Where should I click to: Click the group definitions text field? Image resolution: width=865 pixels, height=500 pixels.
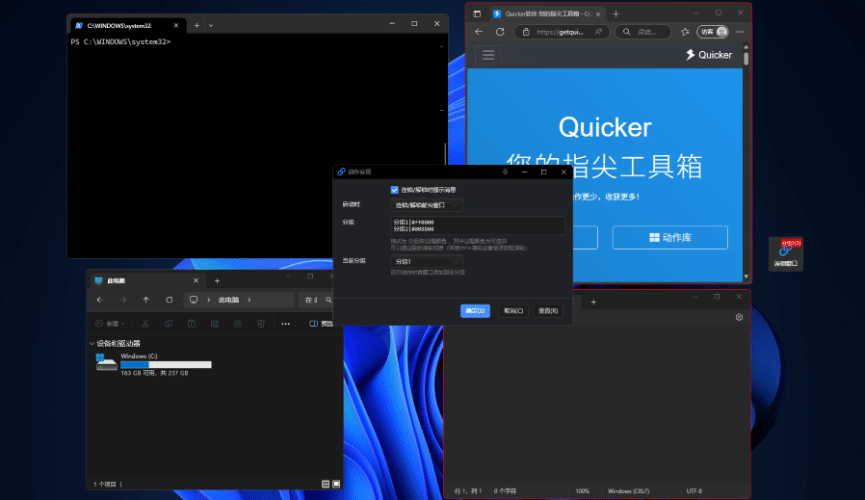[x=477, y=225]
